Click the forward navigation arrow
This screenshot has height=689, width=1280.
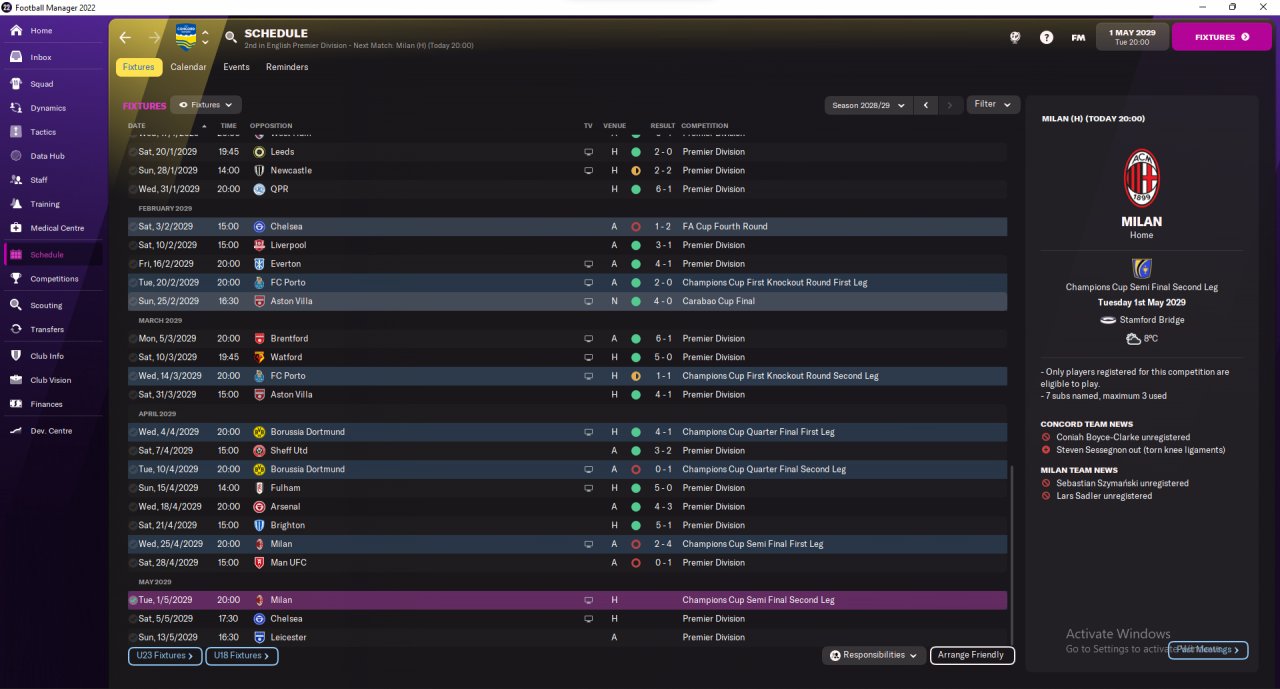[154, 37]
